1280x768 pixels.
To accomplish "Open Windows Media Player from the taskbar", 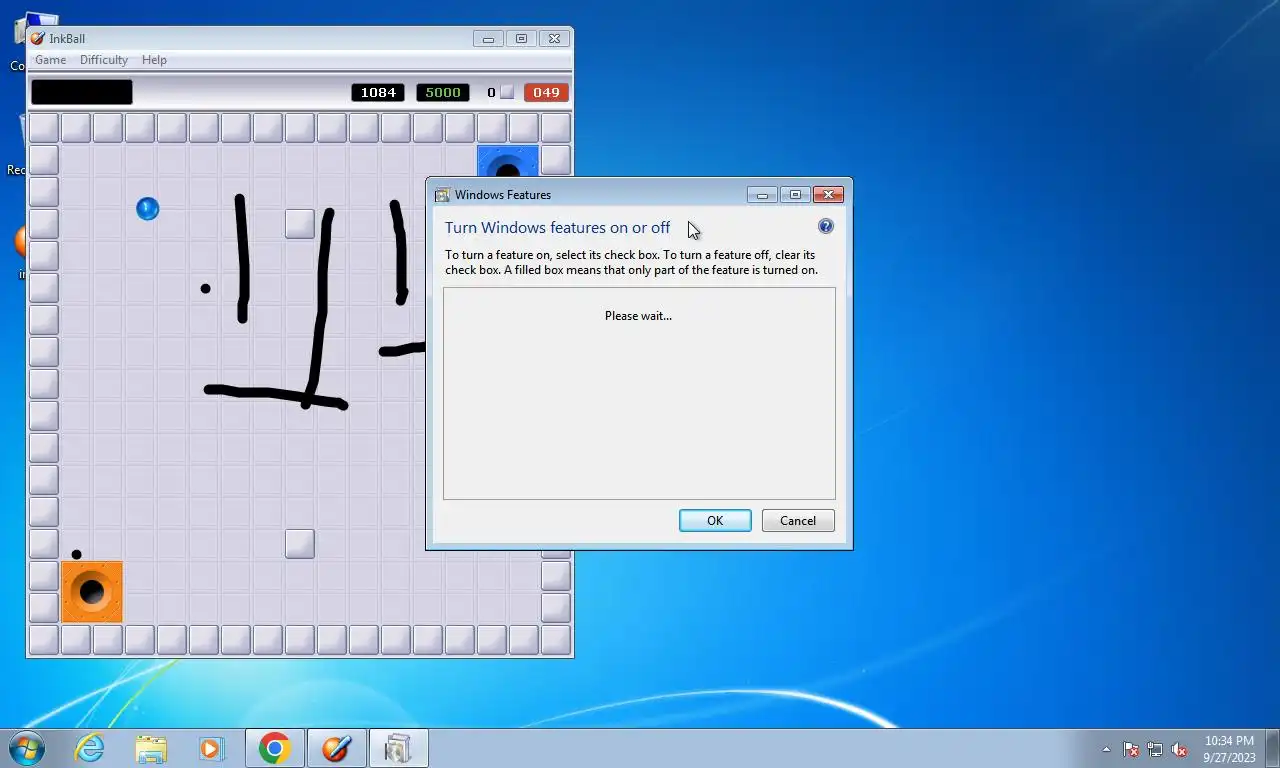I will [x=211, y=748].
